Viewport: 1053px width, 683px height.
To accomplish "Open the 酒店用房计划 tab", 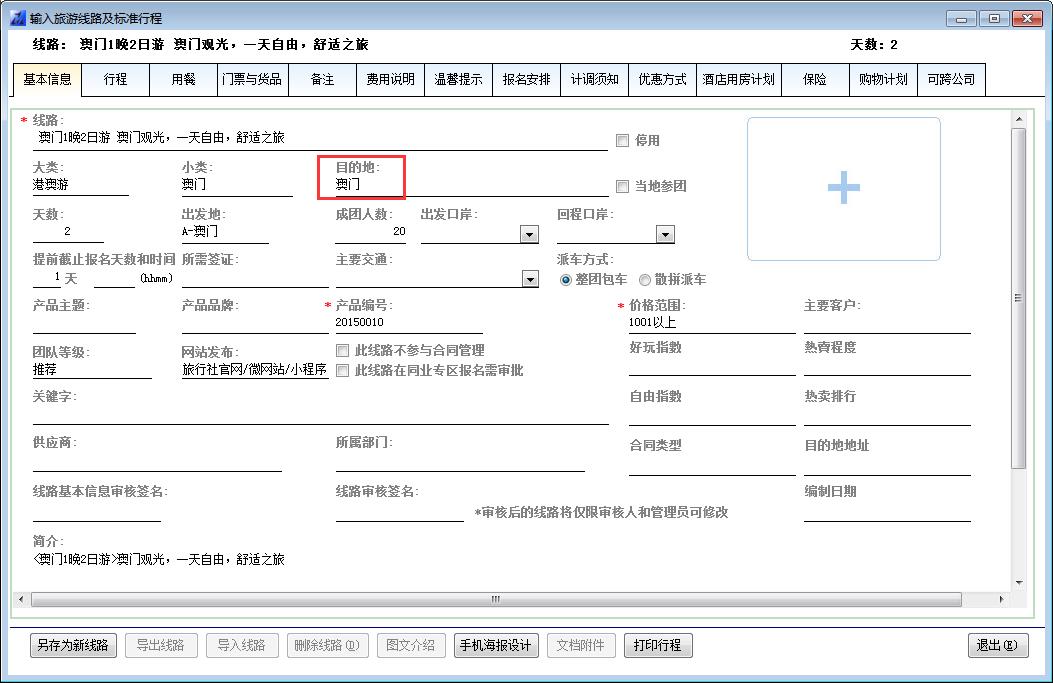I will pos(738,79).
